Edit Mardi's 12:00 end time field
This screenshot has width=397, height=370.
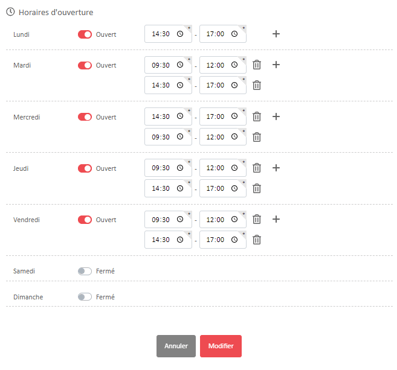point(223,65)
